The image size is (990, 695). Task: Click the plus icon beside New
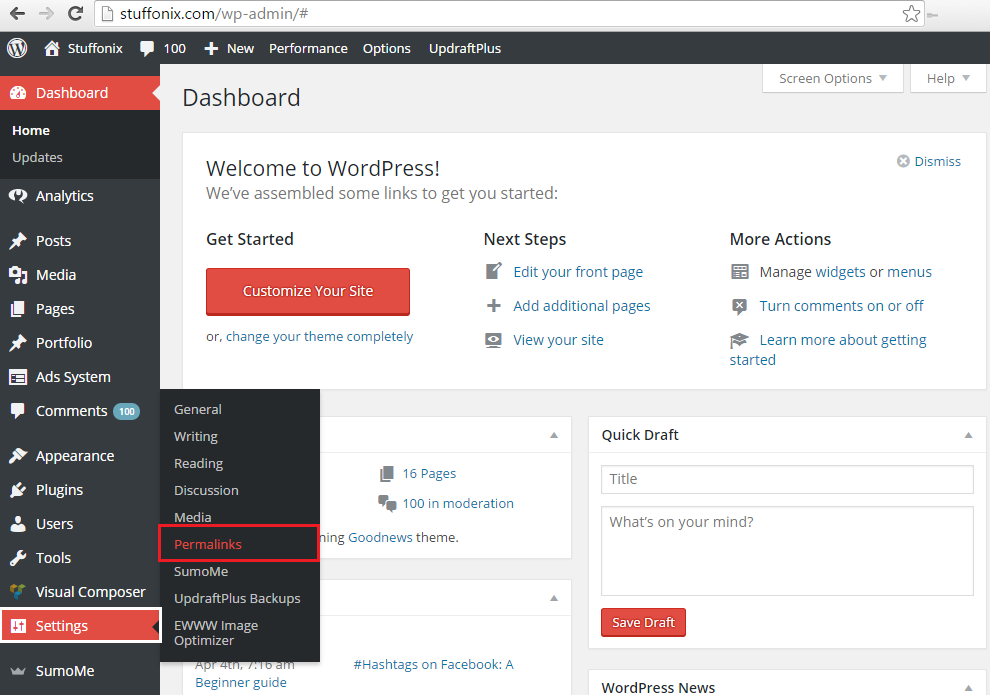tap(212, 49)
